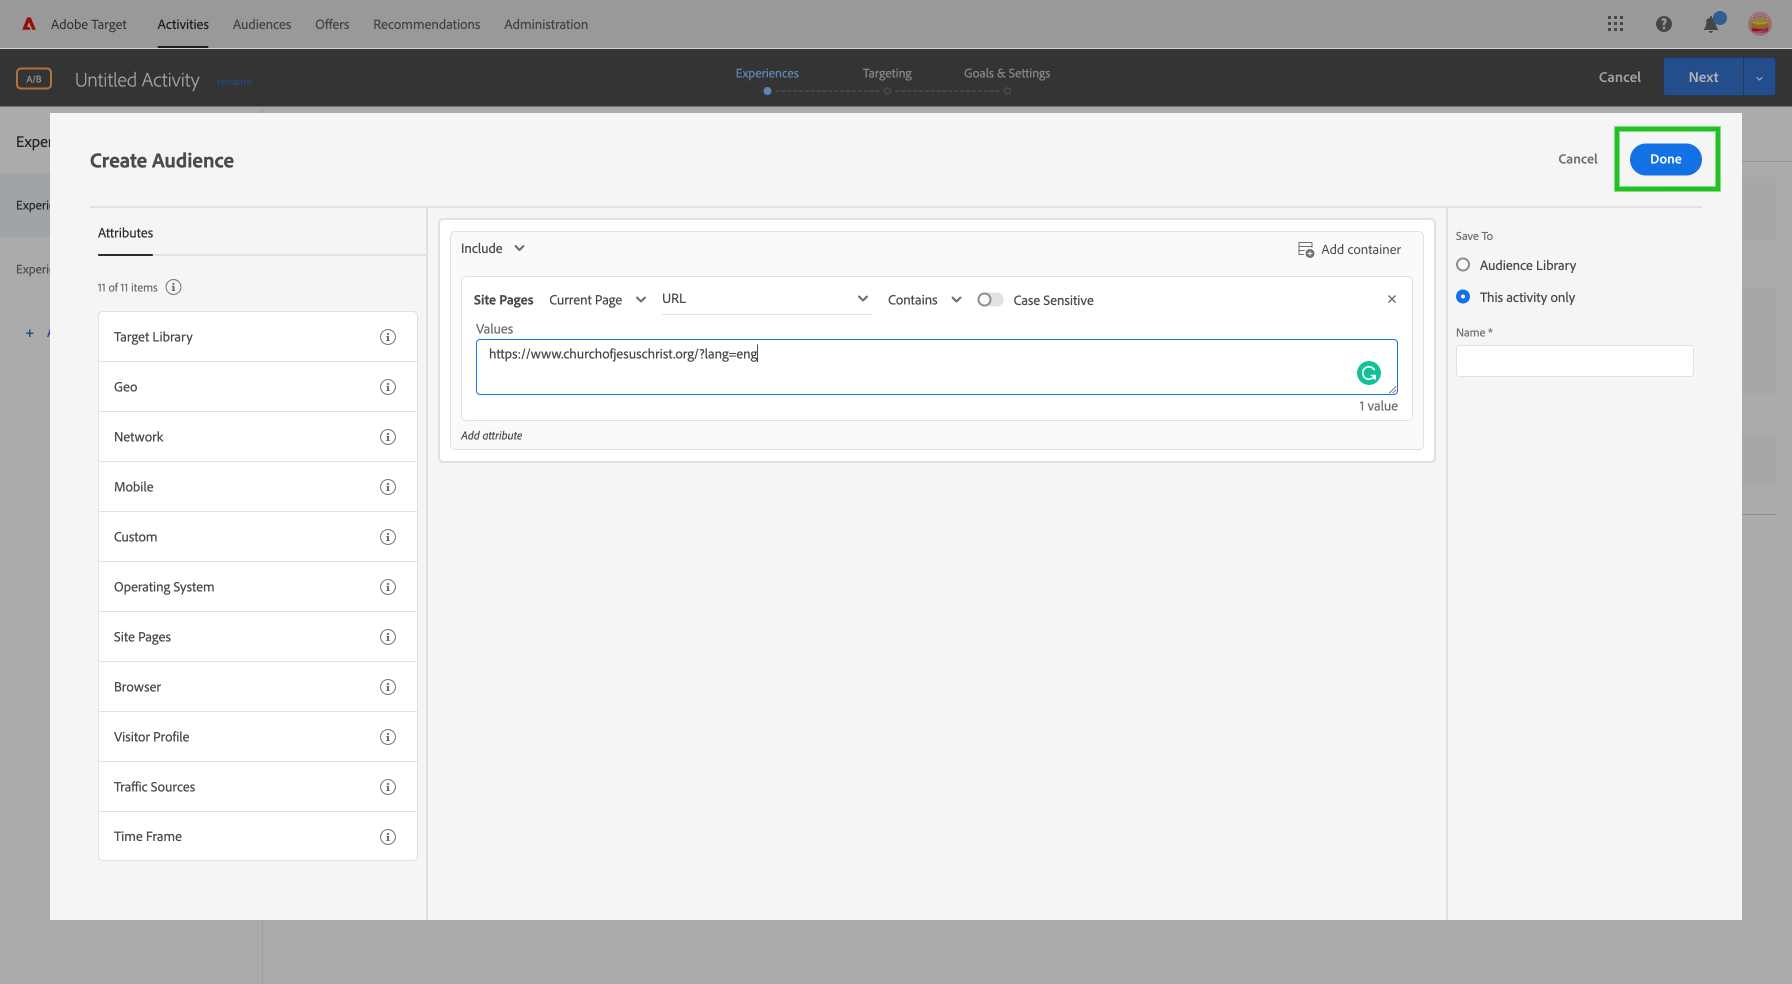
Task: Click the profile avatar icon
Action: click(x=1759, y=23)
